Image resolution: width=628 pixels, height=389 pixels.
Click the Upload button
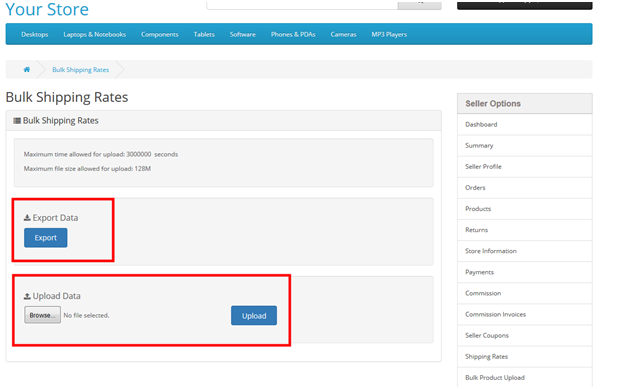(254, 316)
